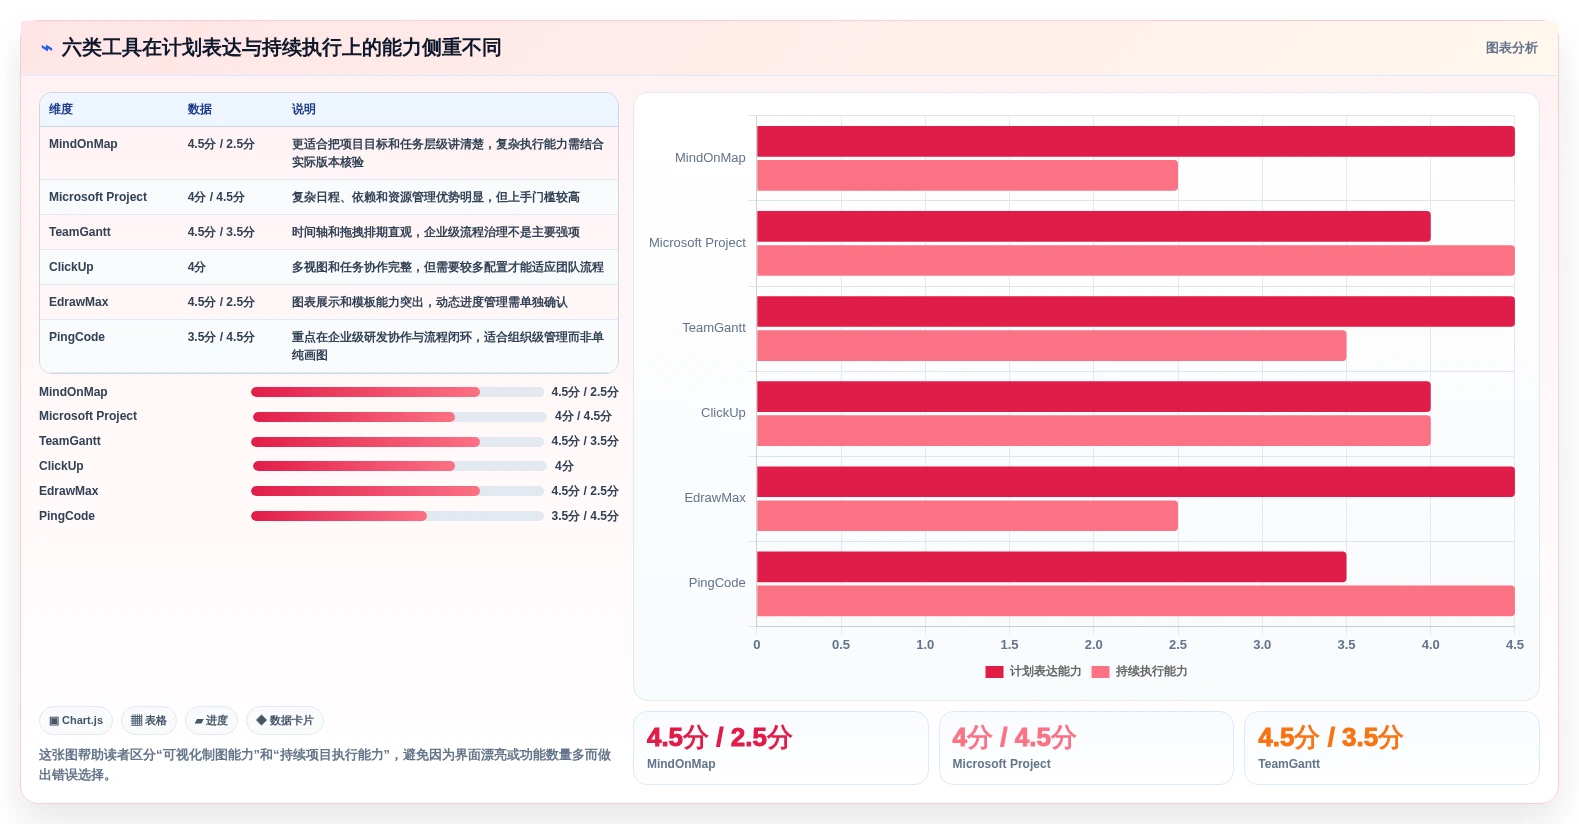Image resolution: width=1579 pixels, height=824 pixels.
Task: Click the TeamGantt progress bar
Action: (397, 442)
